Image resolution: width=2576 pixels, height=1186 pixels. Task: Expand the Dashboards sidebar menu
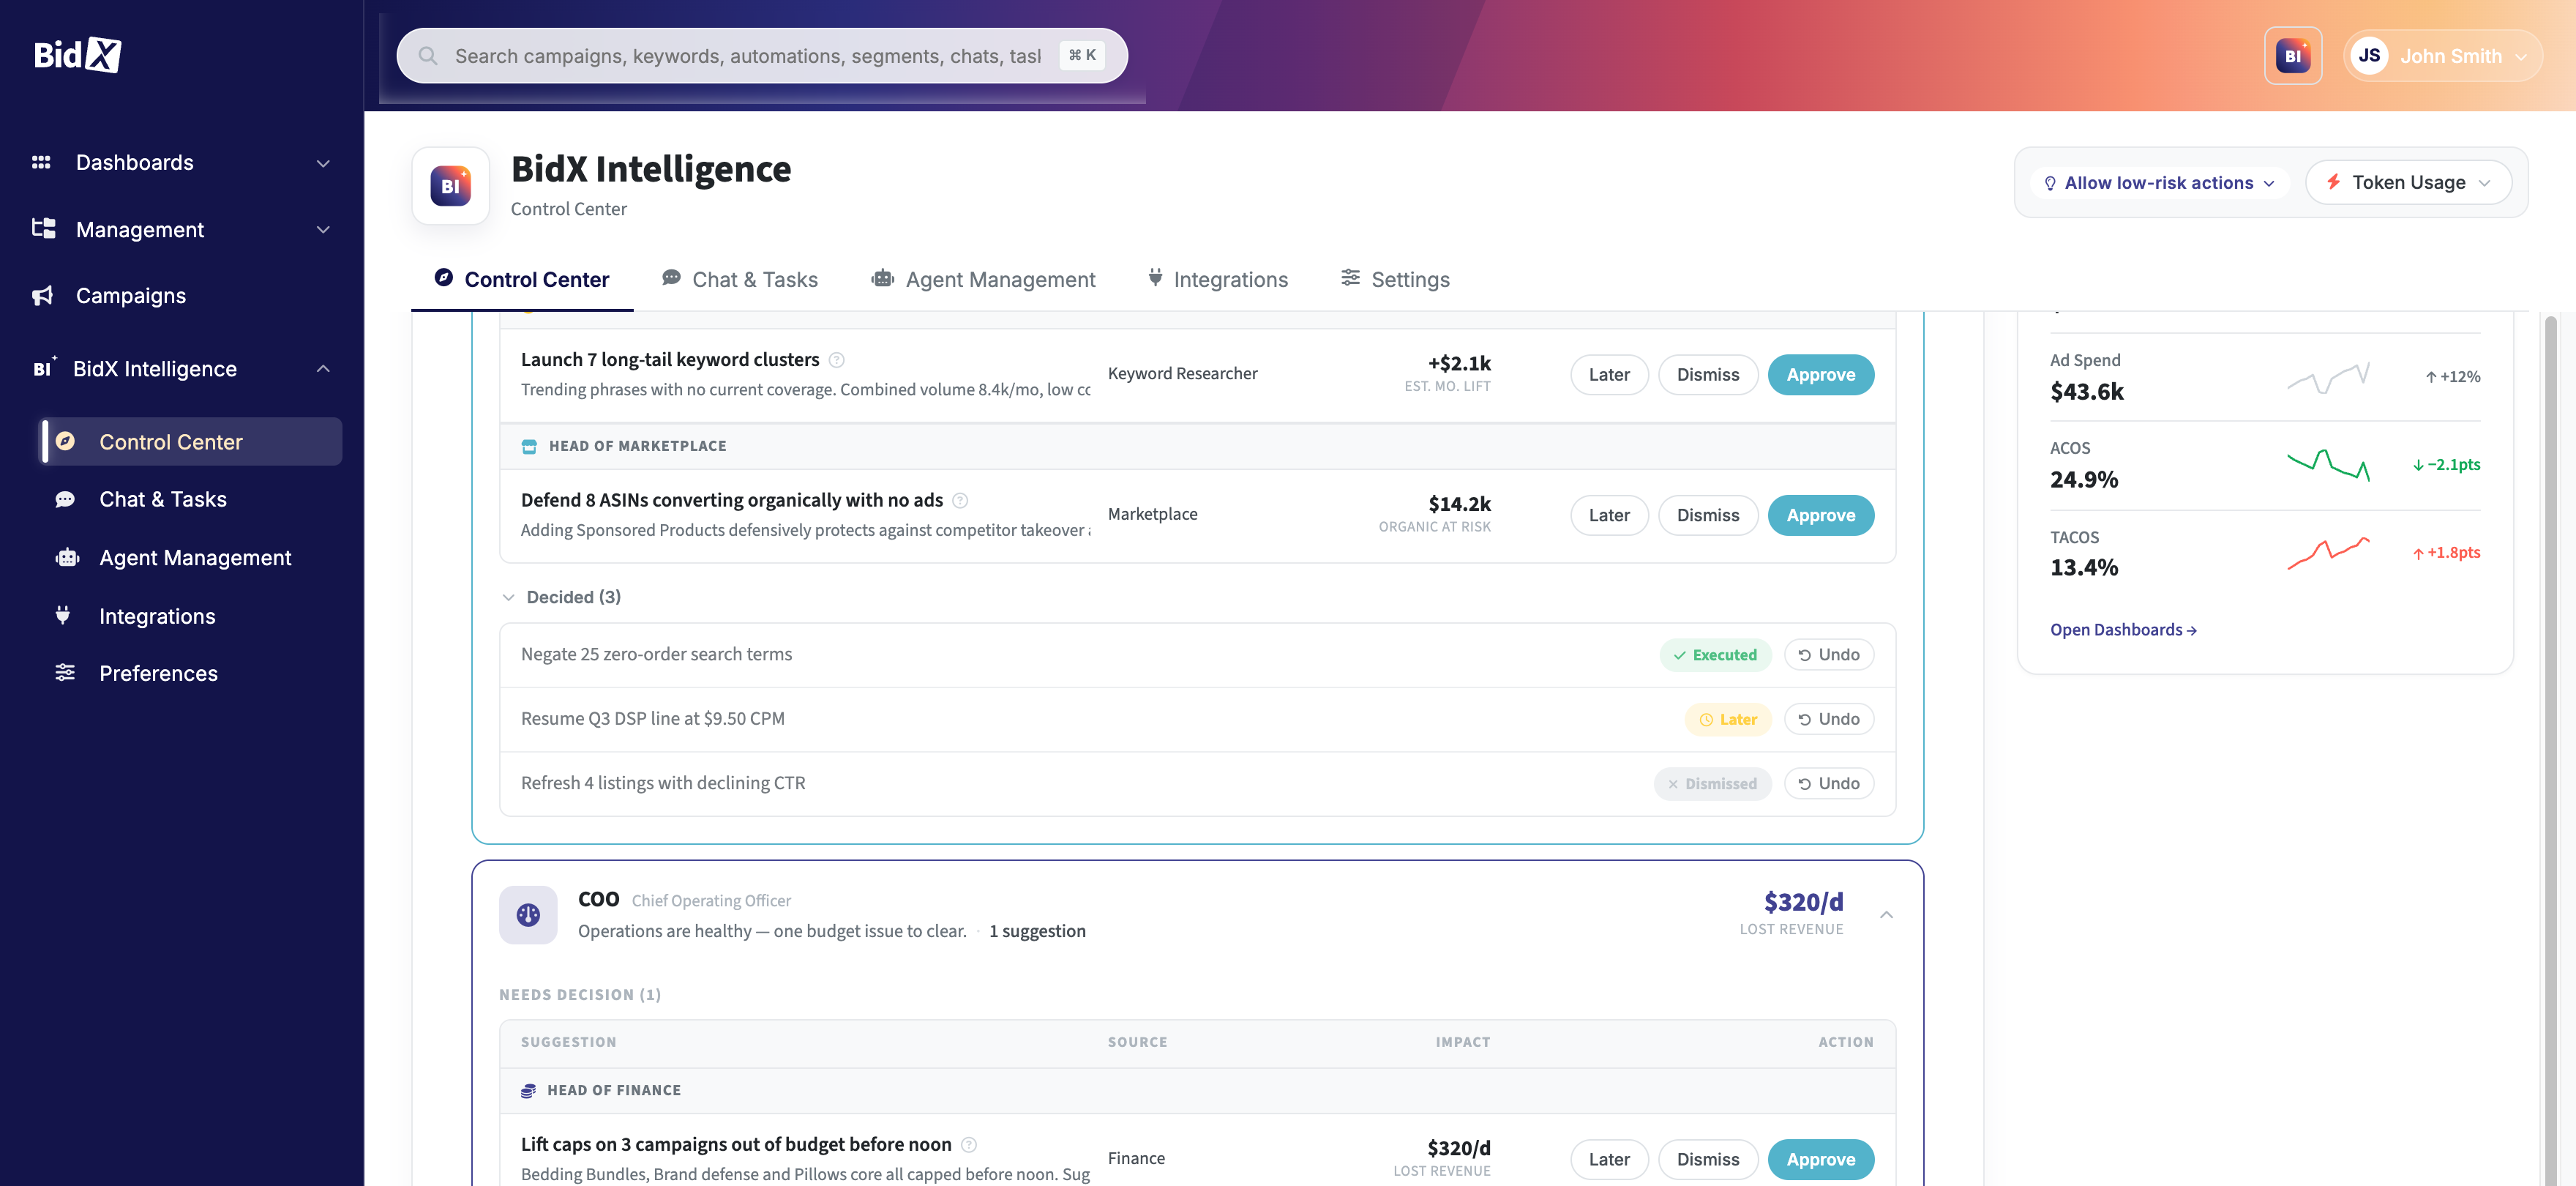click(323, 163)
